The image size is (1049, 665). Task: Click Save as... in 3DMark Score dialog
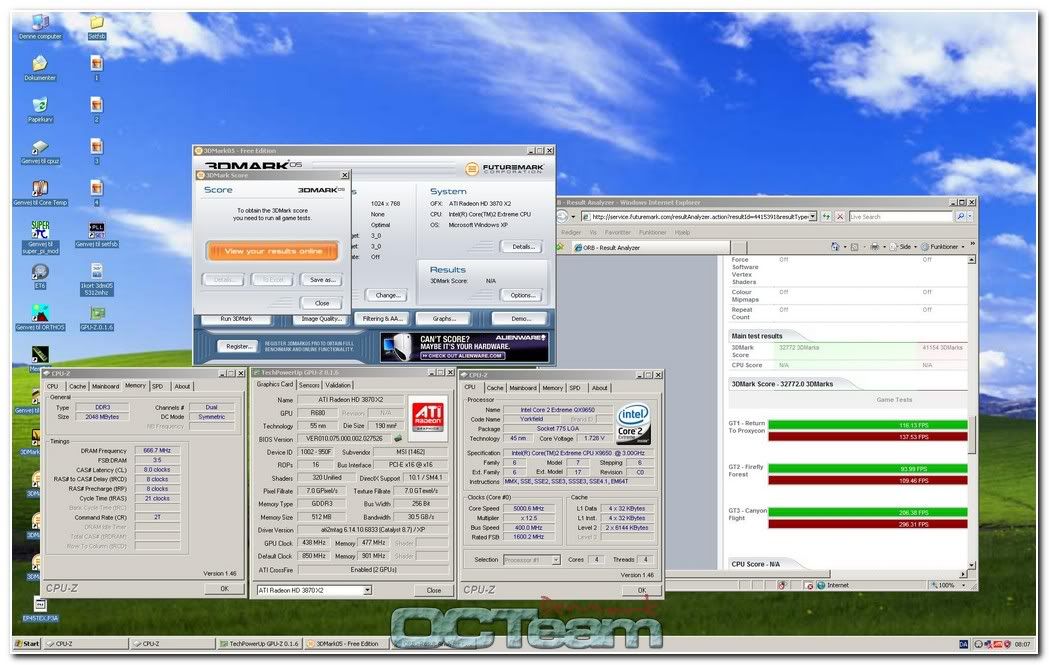(322, 280)
